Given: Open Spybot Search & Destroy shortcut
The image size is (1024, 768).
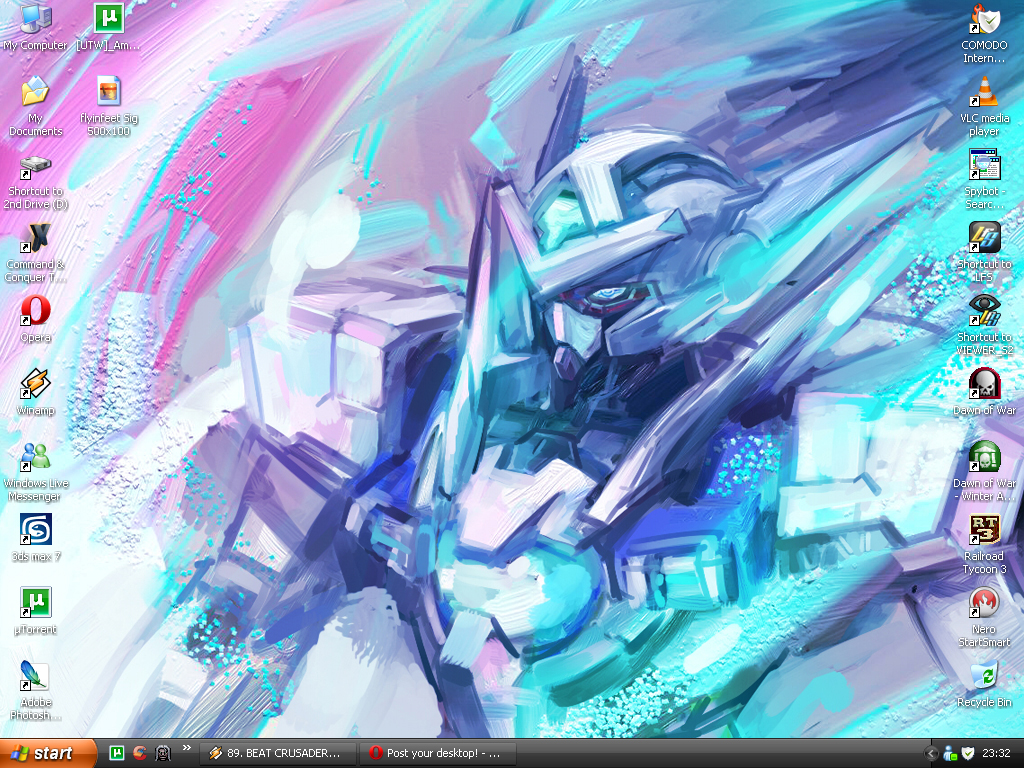Looking at the screenshot, I should point(984,179).
